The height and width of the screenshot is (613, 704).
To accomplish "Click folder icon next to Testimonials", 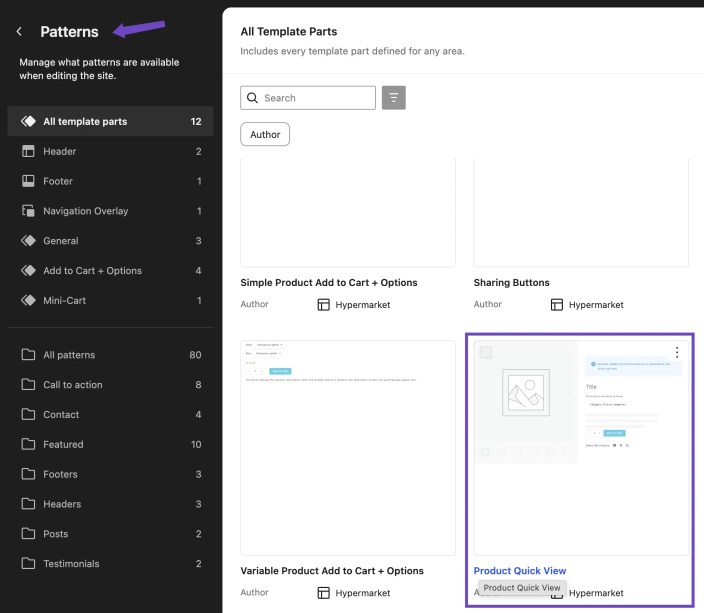I will click(28, 563).
